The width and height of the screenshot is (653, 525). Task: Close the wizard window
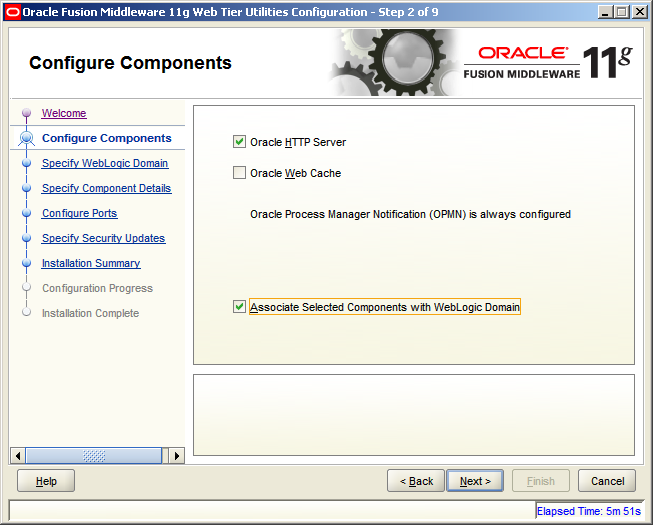(640, 12)
